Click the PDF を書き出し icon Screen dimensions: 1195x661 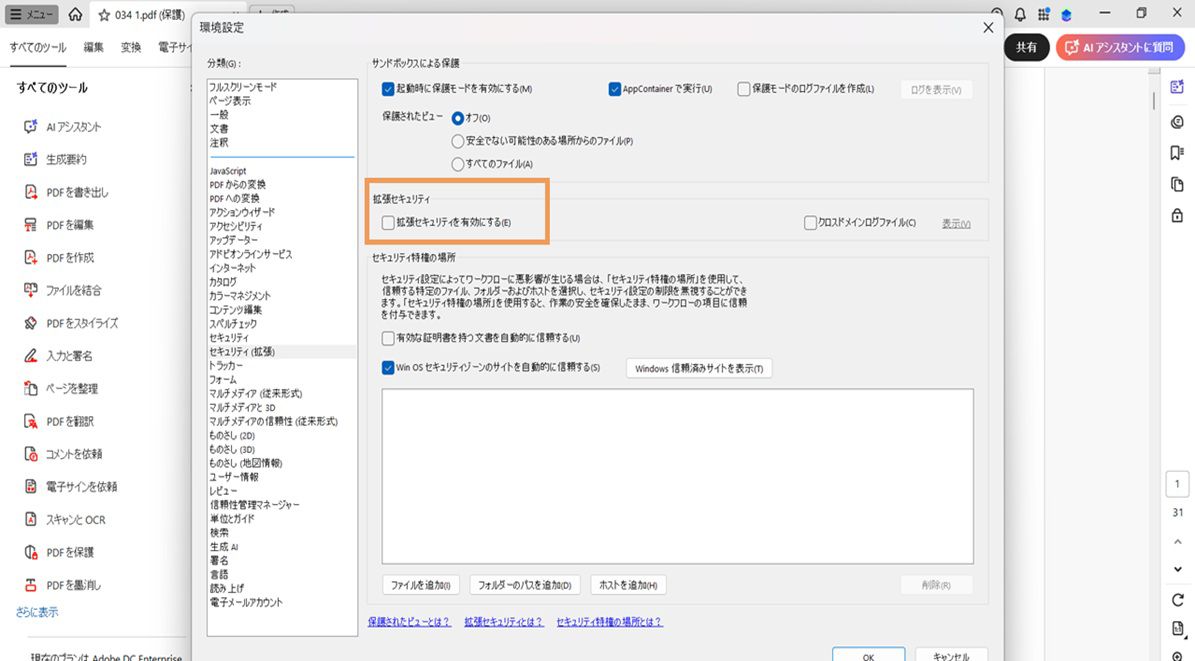(x=30, y=192)
